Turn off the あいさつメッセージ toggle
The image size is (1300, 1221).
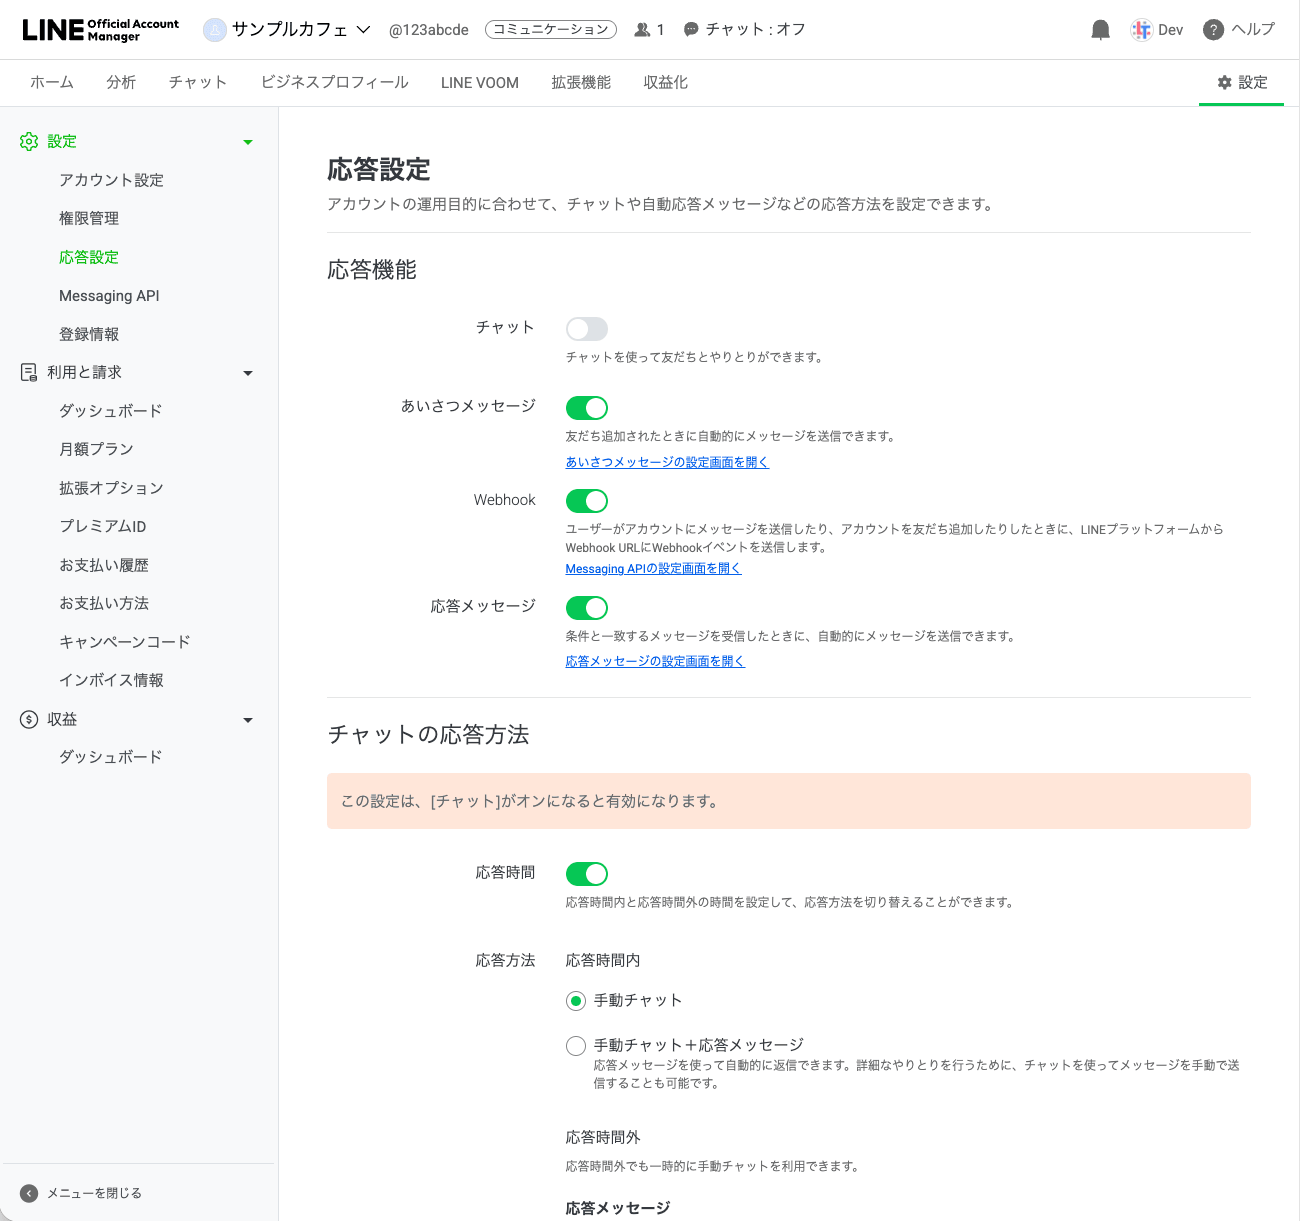pos(587,407)
